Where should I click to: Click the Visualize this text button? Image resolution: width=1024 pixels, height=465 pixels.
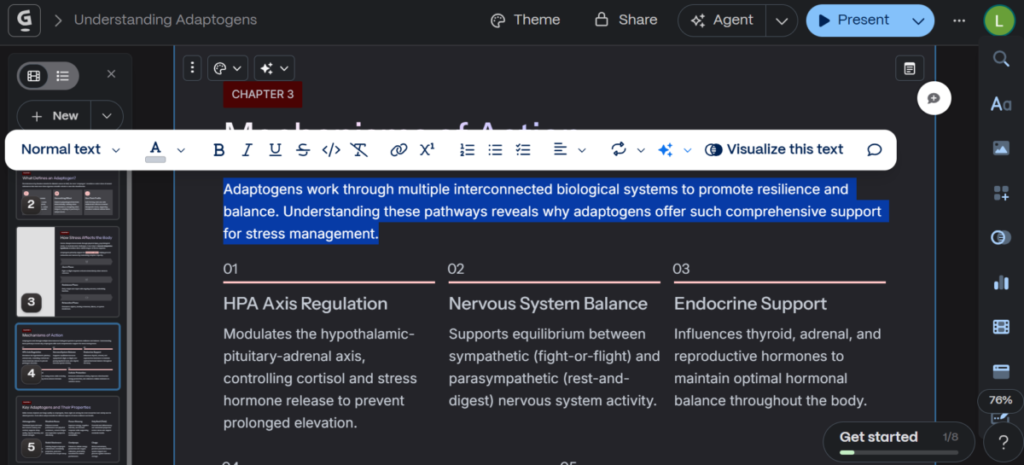click(x=774, y=150)
